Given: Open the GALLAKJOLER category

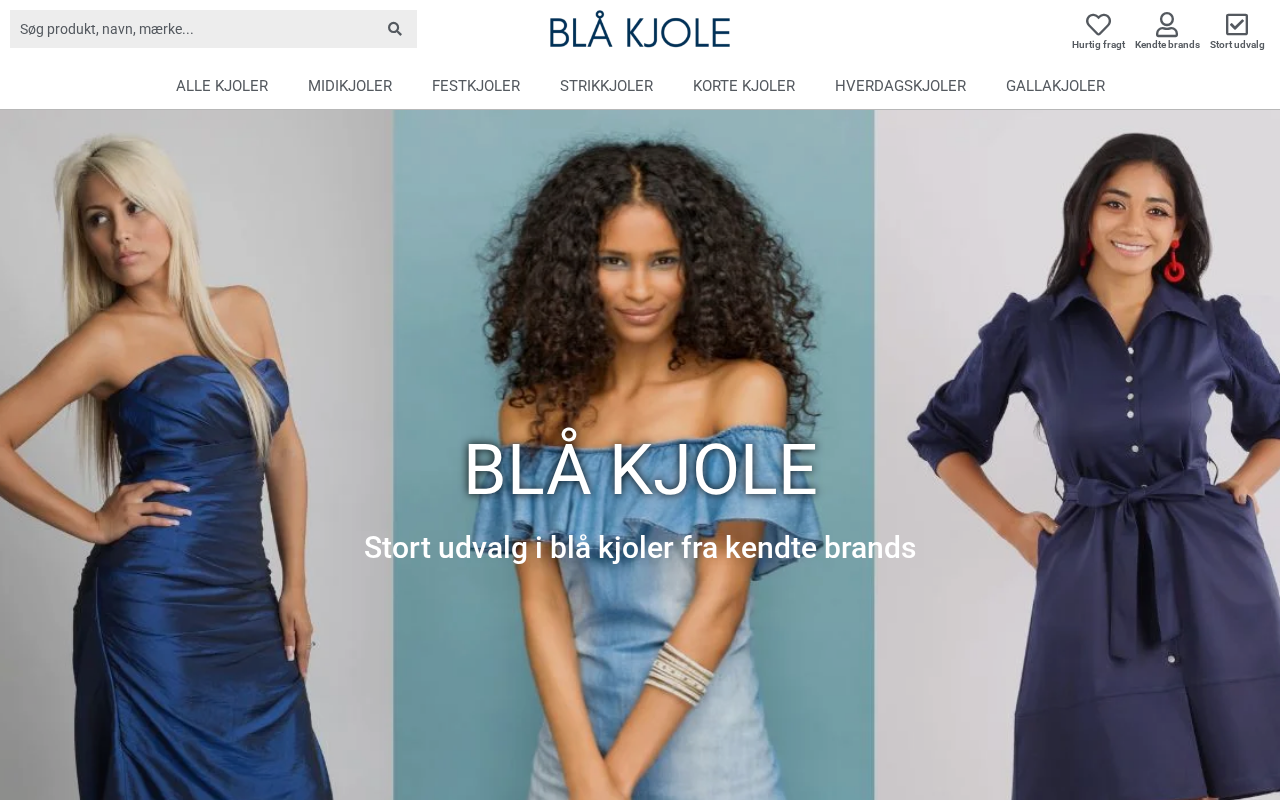Looking at the screenshot, I should pos(1055,86).
